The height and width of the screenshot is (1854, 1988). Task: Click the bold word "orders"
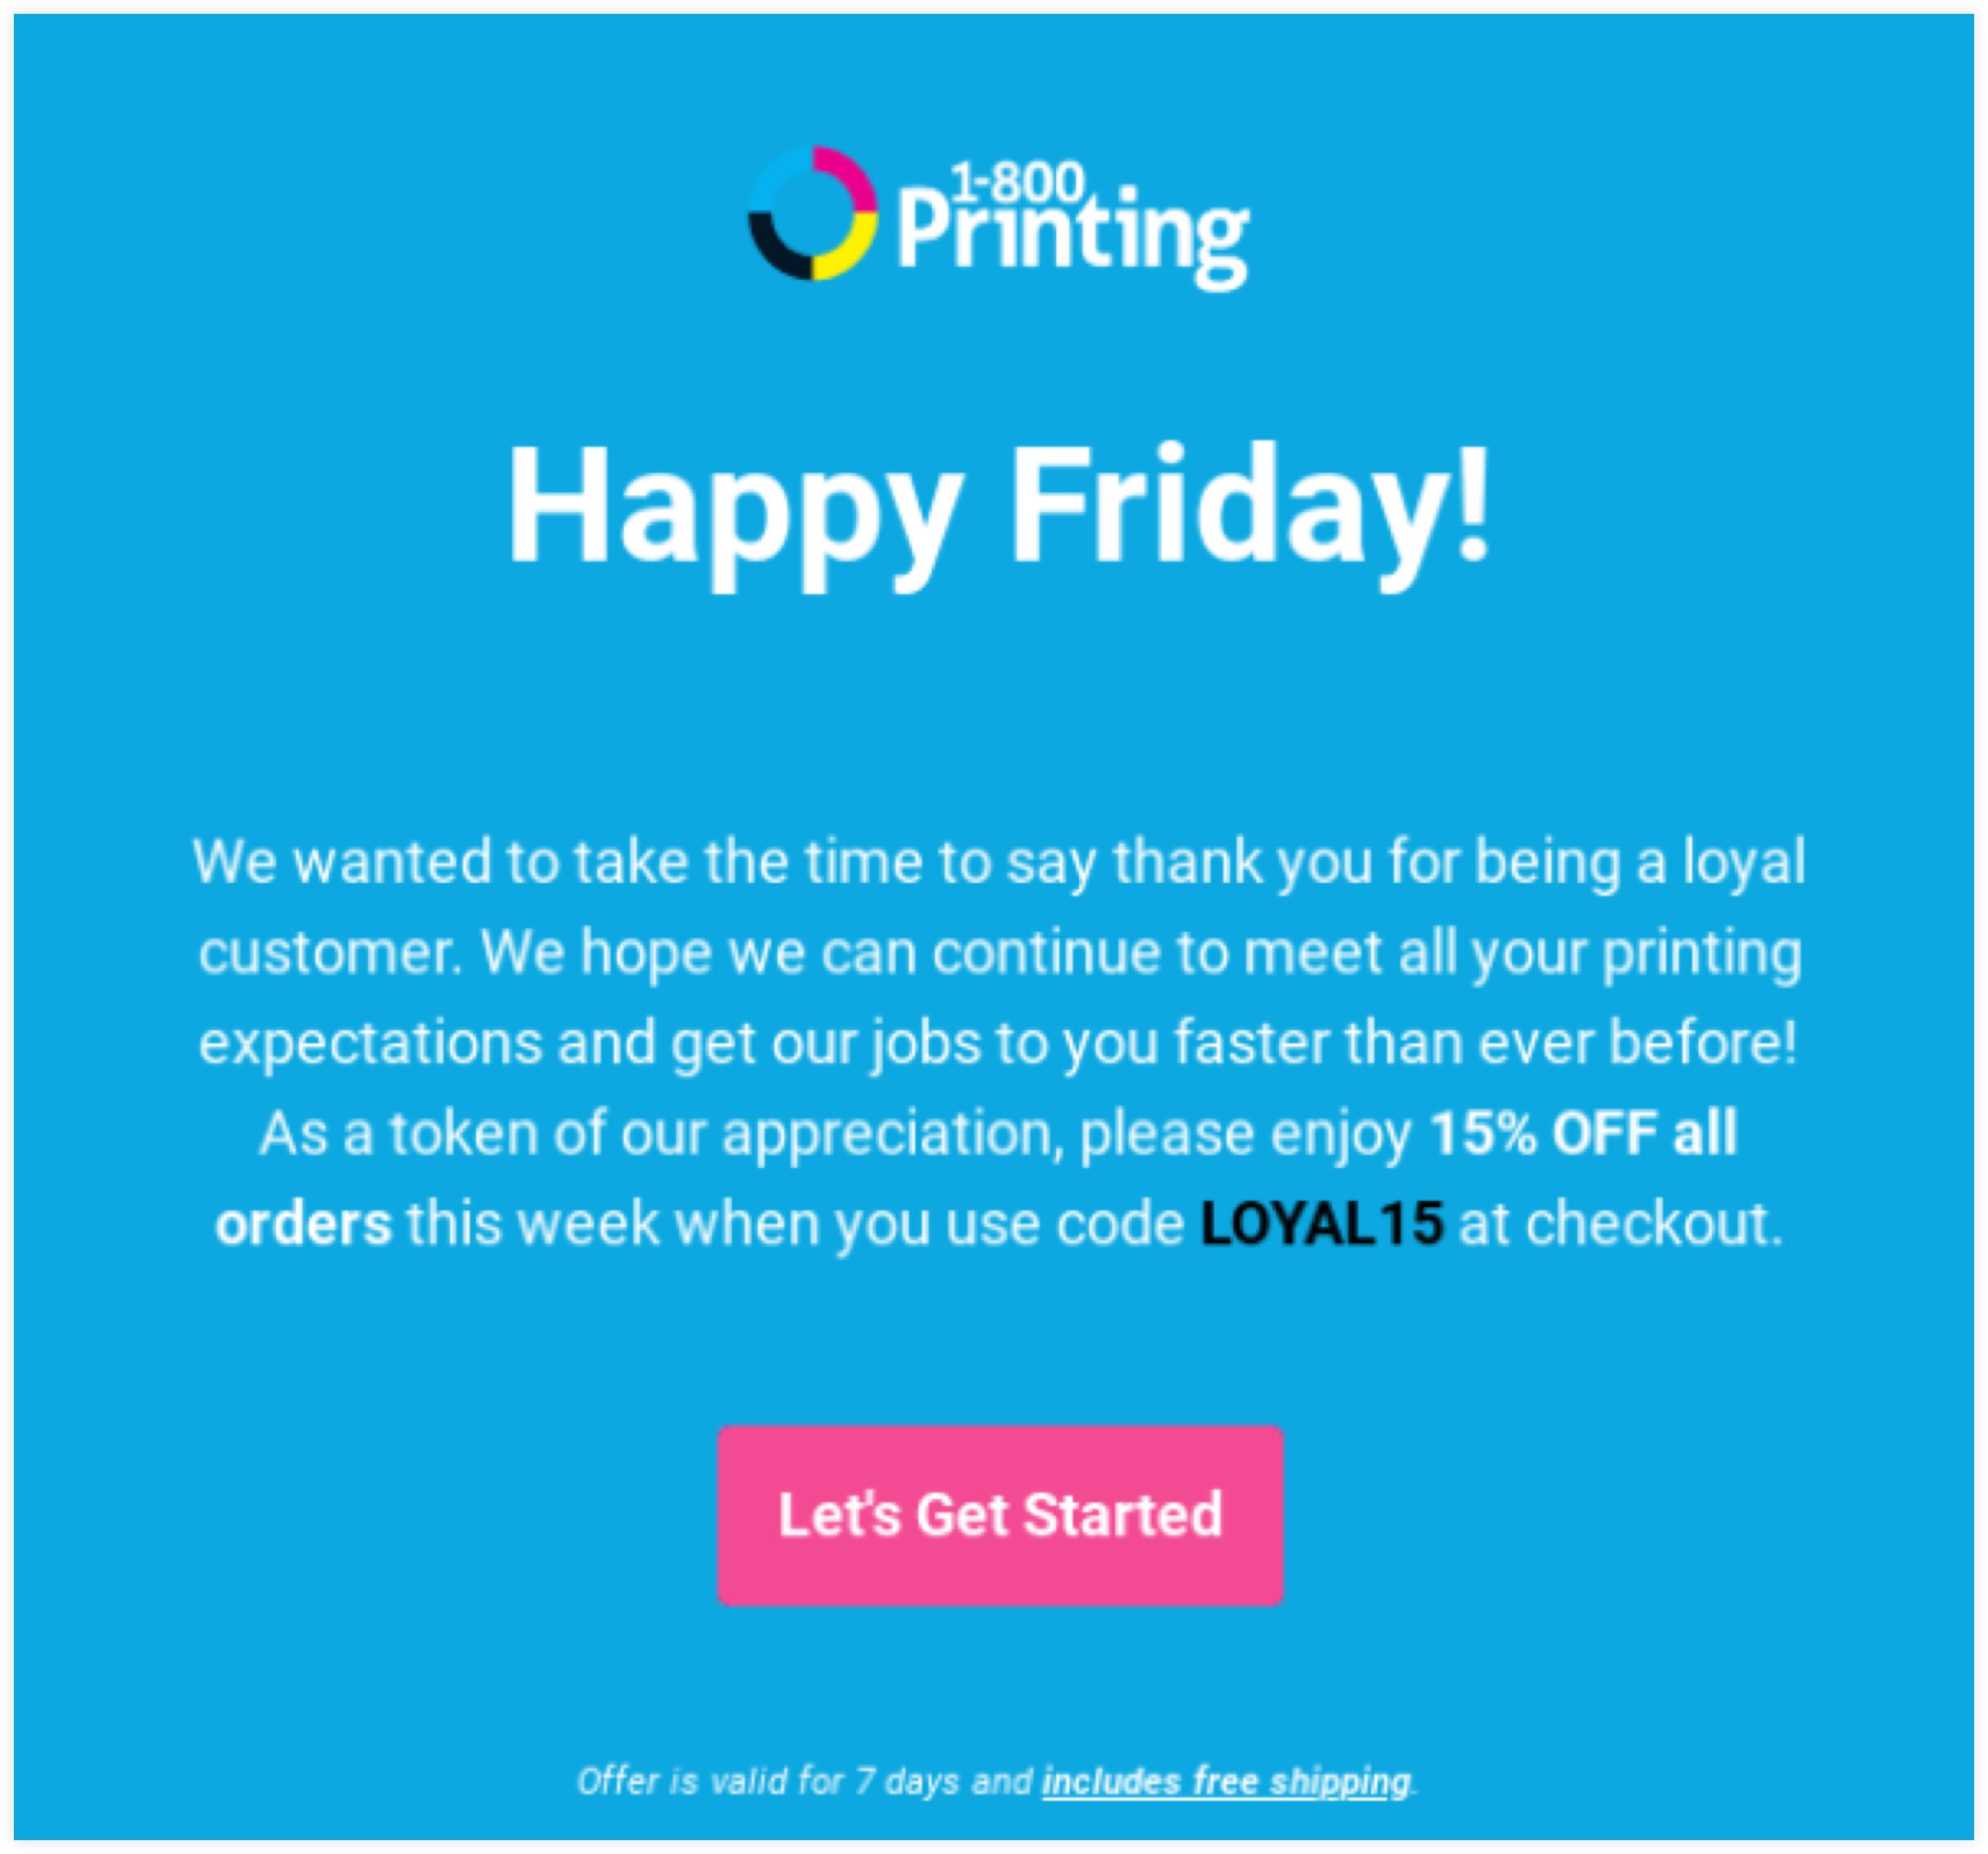click(303, 1224)
